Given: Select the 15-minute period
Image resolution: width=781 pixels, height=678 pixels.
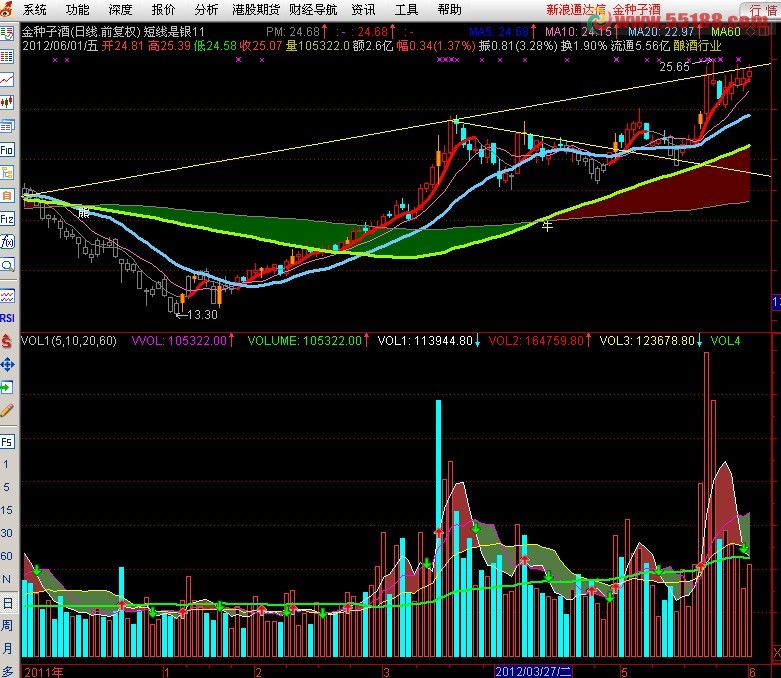Looking at the screenshot, I should click(x=6, y=510).
